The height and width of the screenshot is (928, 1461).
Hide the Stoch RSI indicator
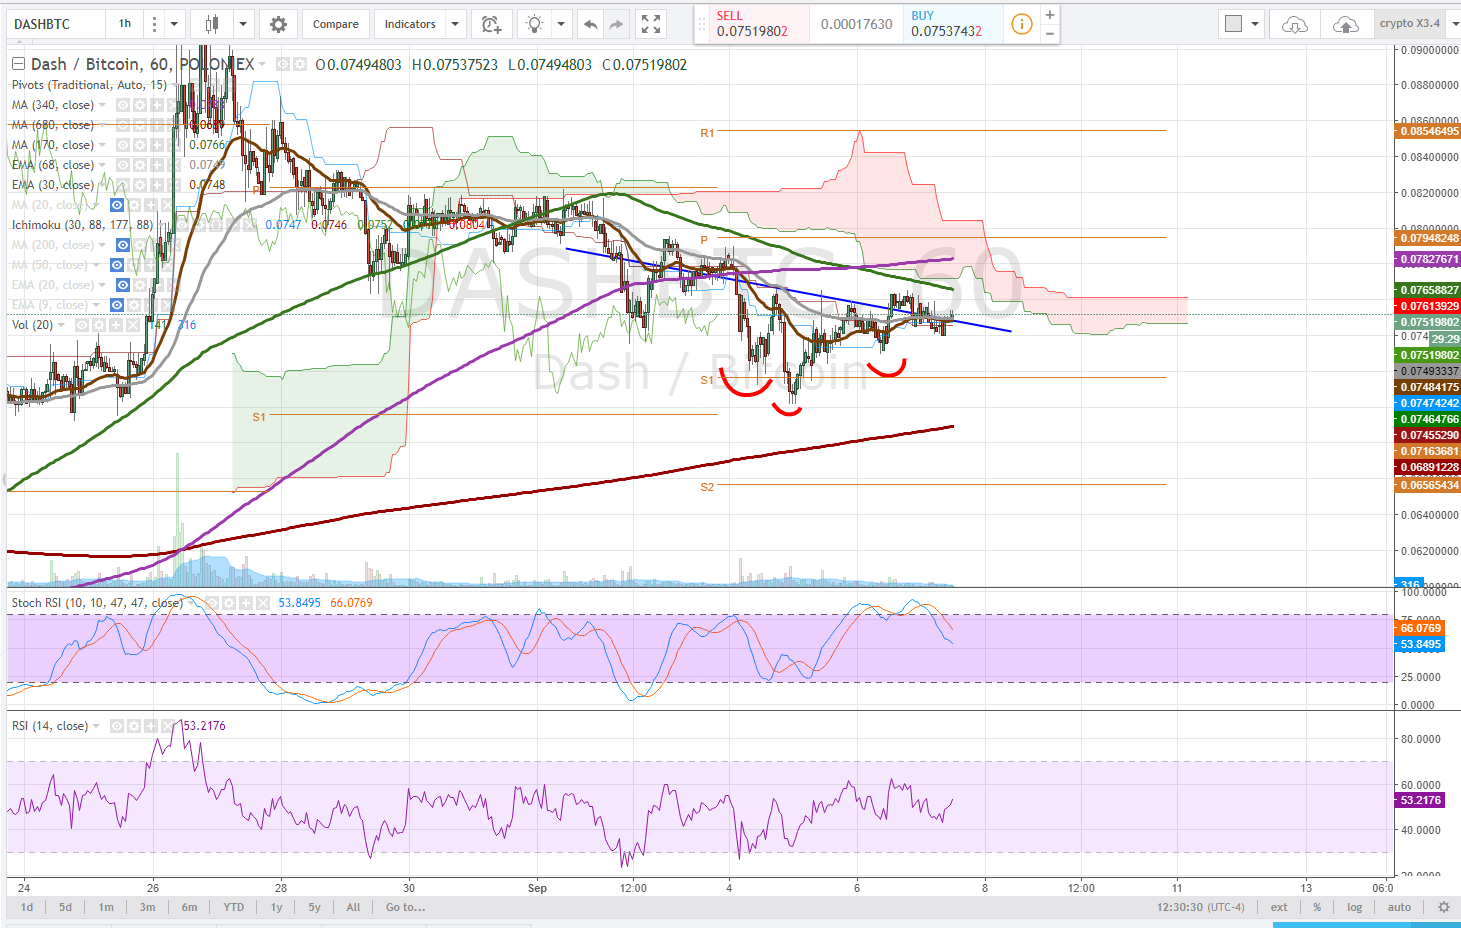212,603
